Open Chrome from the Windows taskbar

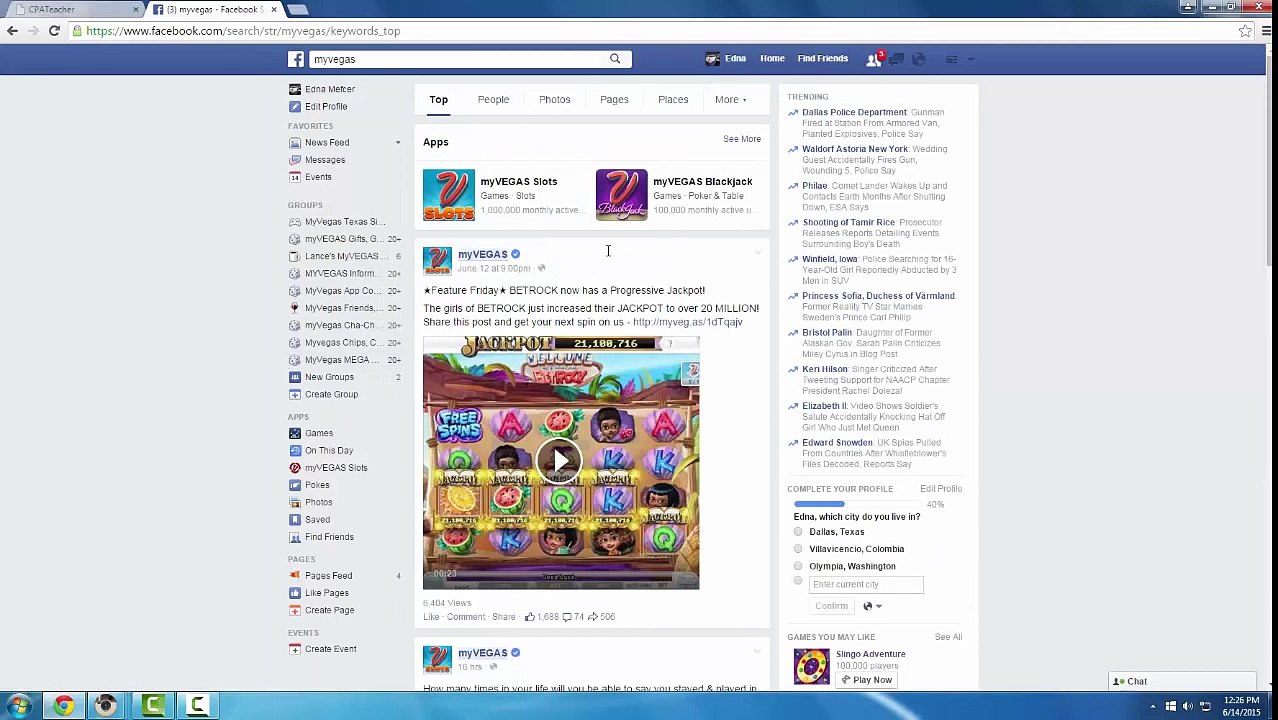tap(63, 706)
